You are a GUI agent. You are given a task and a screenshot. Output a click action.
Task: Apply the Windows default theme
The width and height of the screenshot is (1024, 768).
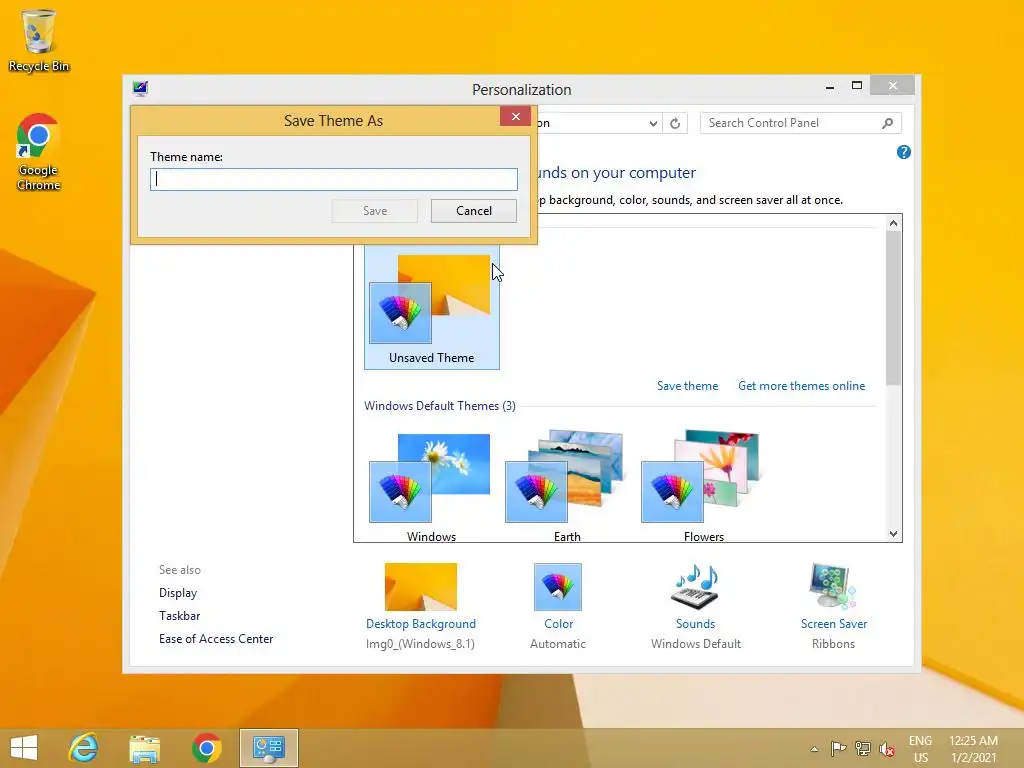432,487
